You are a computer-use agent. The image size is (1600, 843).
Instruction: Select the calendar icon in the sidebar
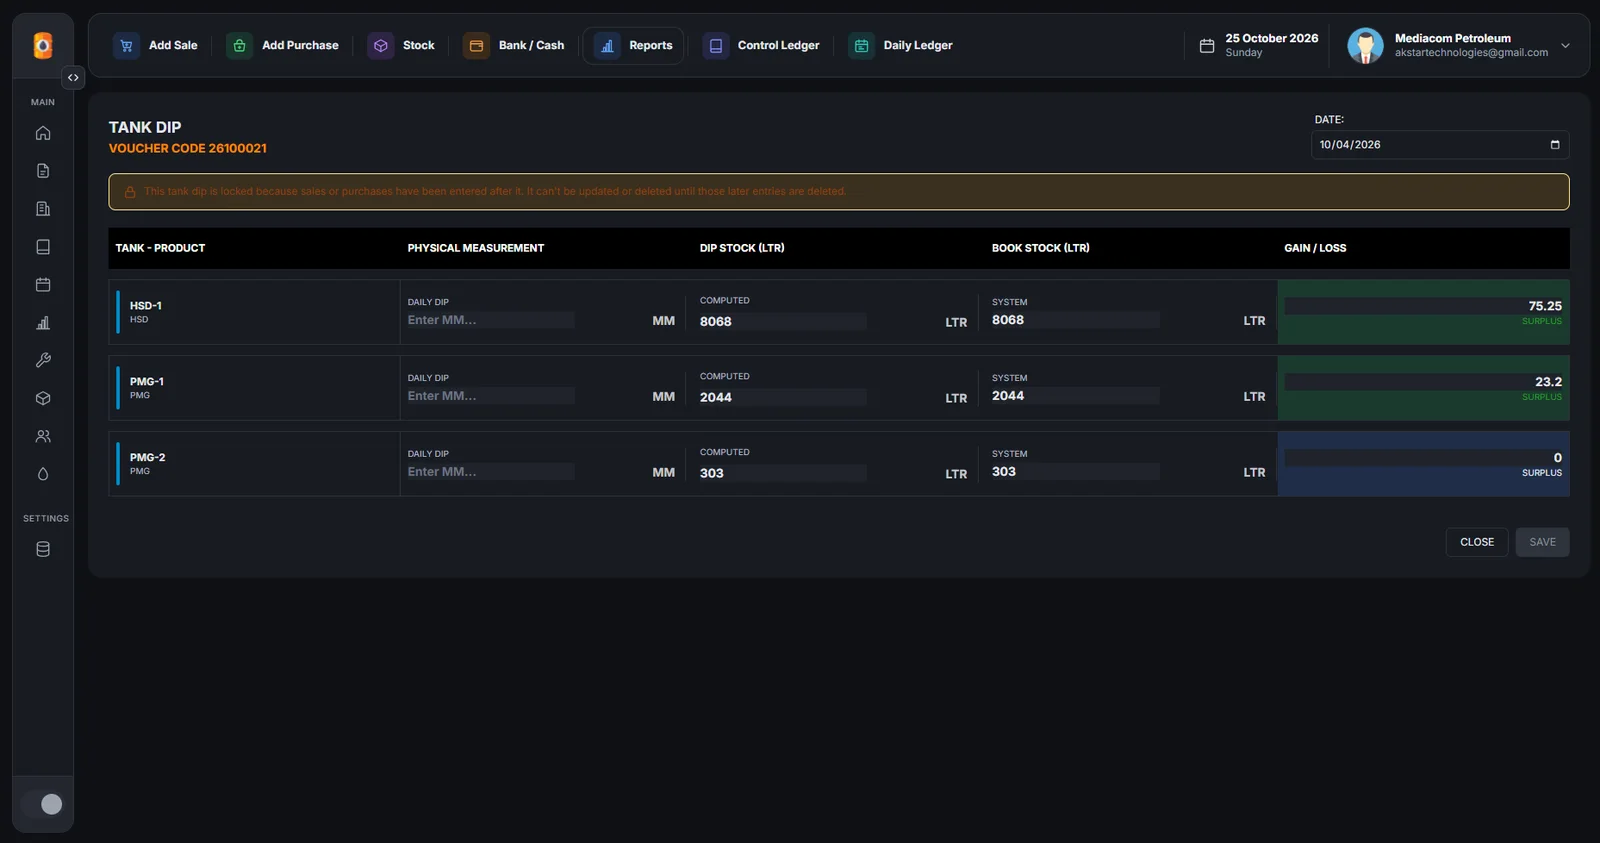43,285
